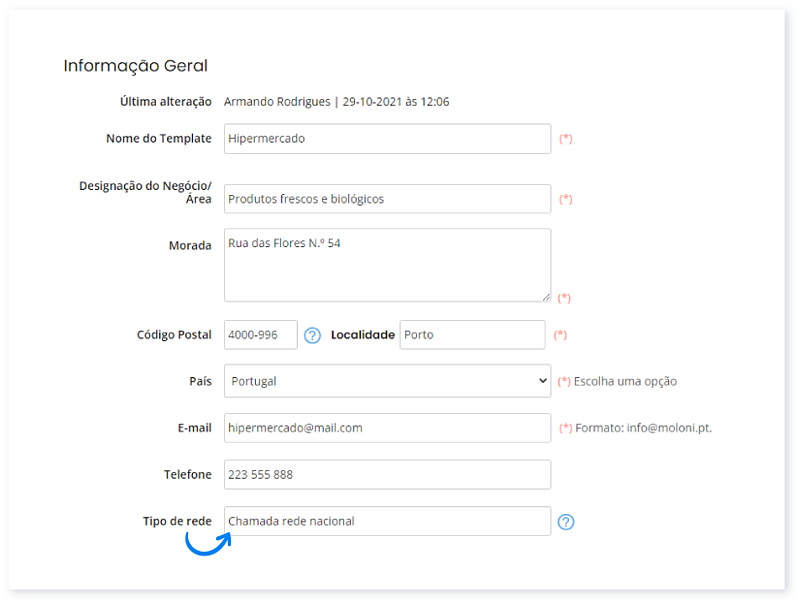Click the blue curved arrow annotation

click(208, 544)
